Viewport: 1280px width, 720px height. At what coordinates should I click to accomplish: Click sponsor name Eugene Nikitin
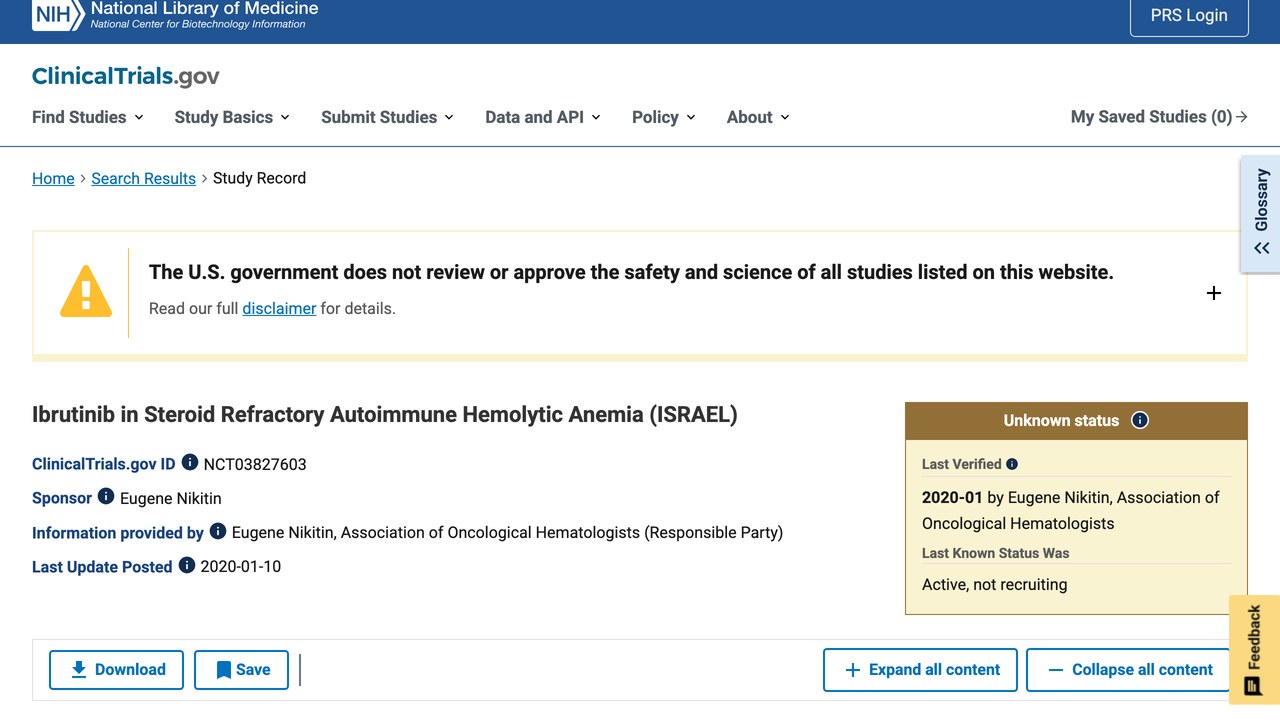point(171,498)
